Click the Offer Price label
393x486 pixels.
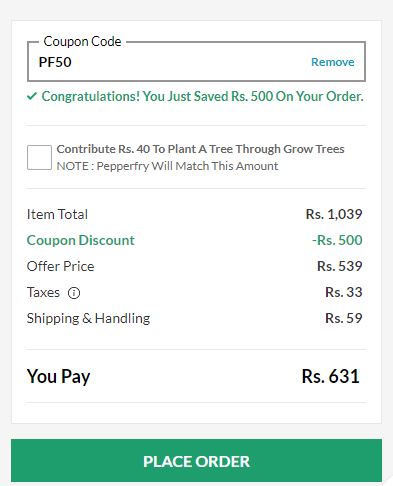[61, 266]
